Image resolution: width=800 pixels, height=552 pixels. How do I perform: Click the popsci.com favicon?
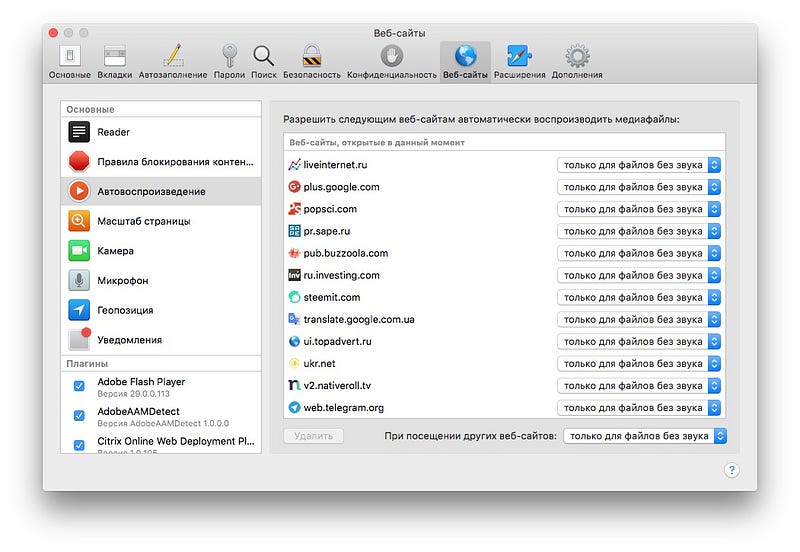294,209
